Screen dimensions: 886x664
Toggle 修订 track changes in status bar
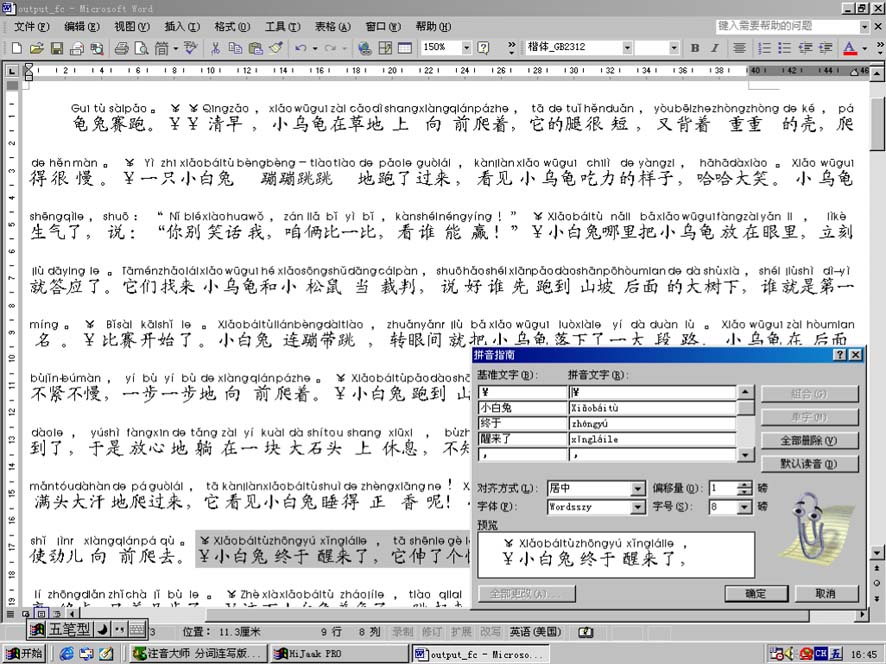click(432, 632)
